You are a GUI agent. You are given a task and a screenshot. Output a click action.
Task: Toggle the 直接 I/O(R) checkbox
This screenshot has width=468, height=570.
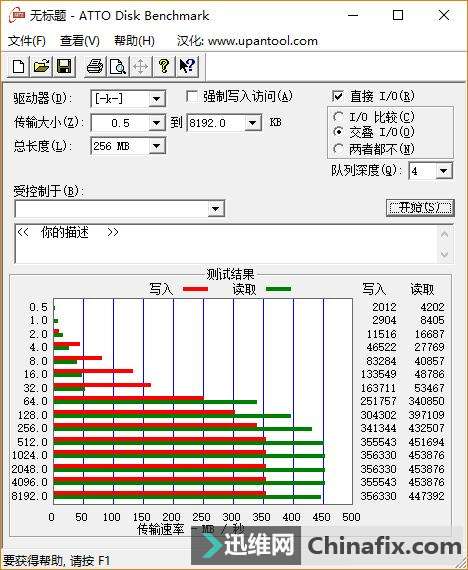click(x=338, y=96)
